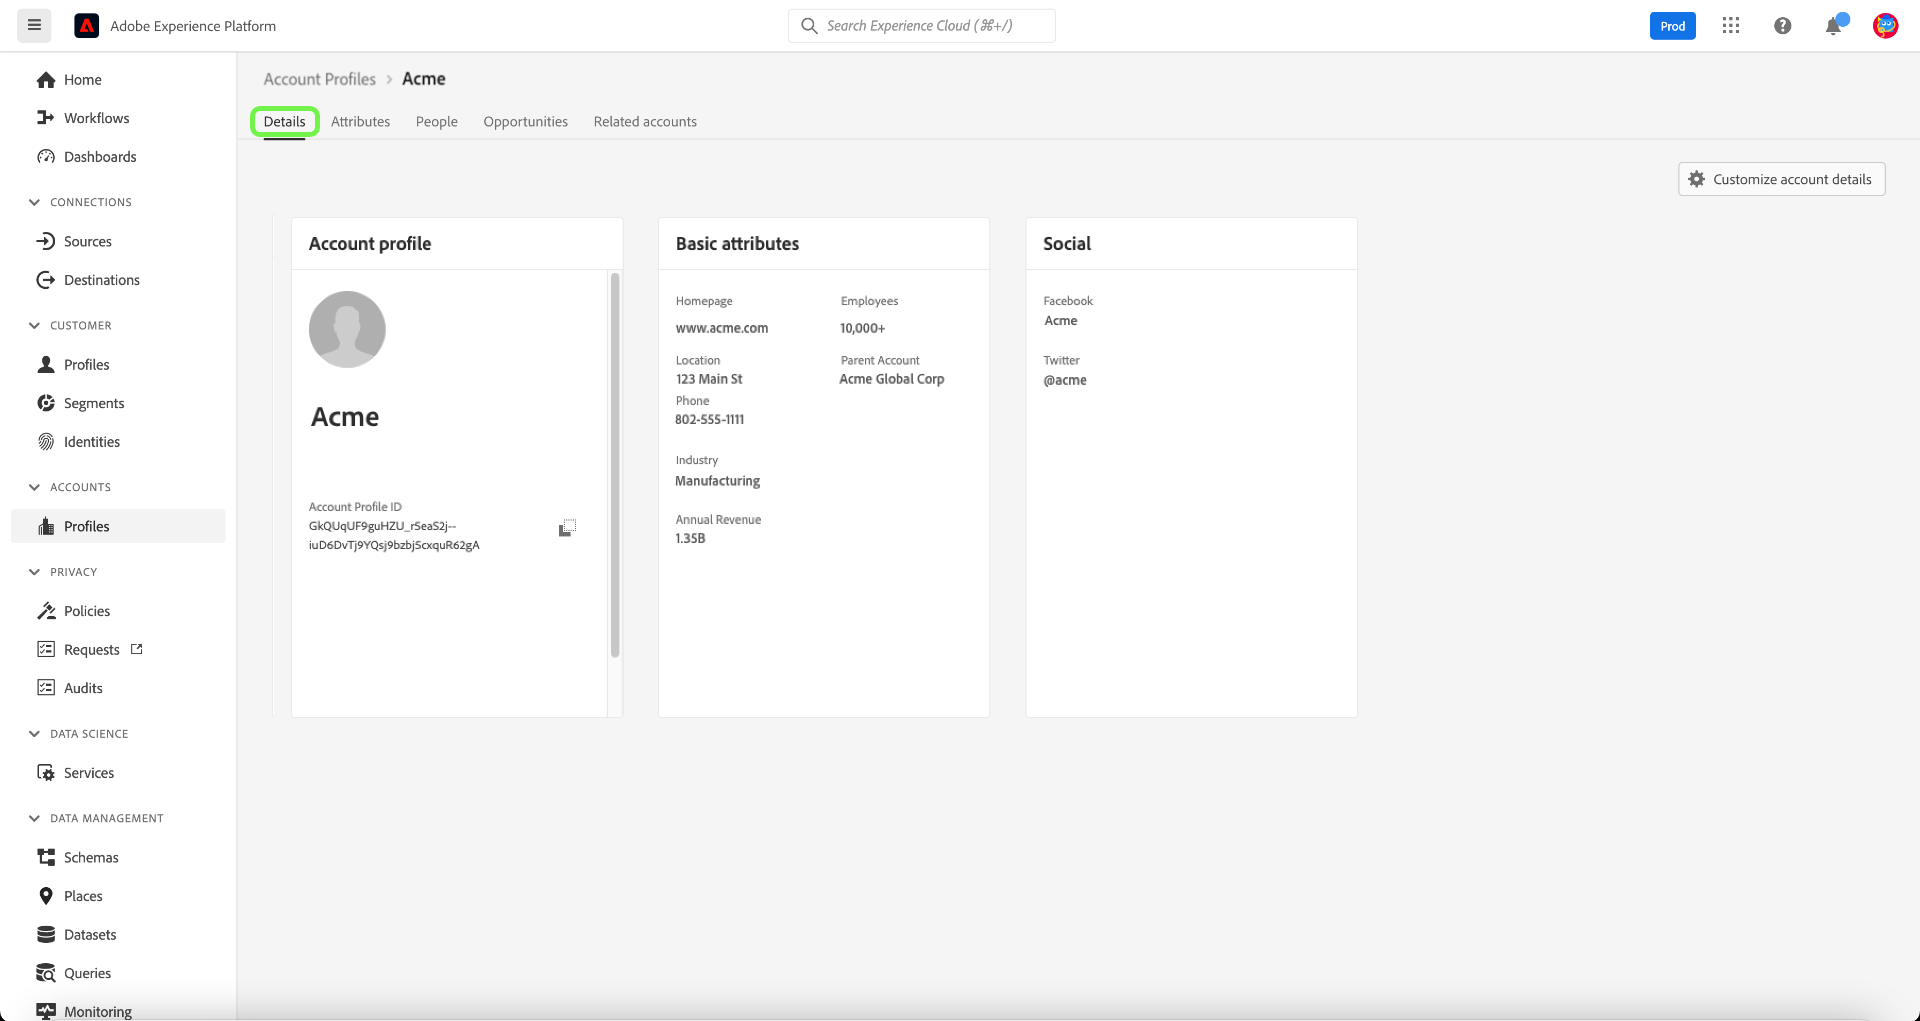Image resolution: width=1920 pixels, height=1021 pixels.
Task: Open the Opportunities tab
Action: point(526,122)
